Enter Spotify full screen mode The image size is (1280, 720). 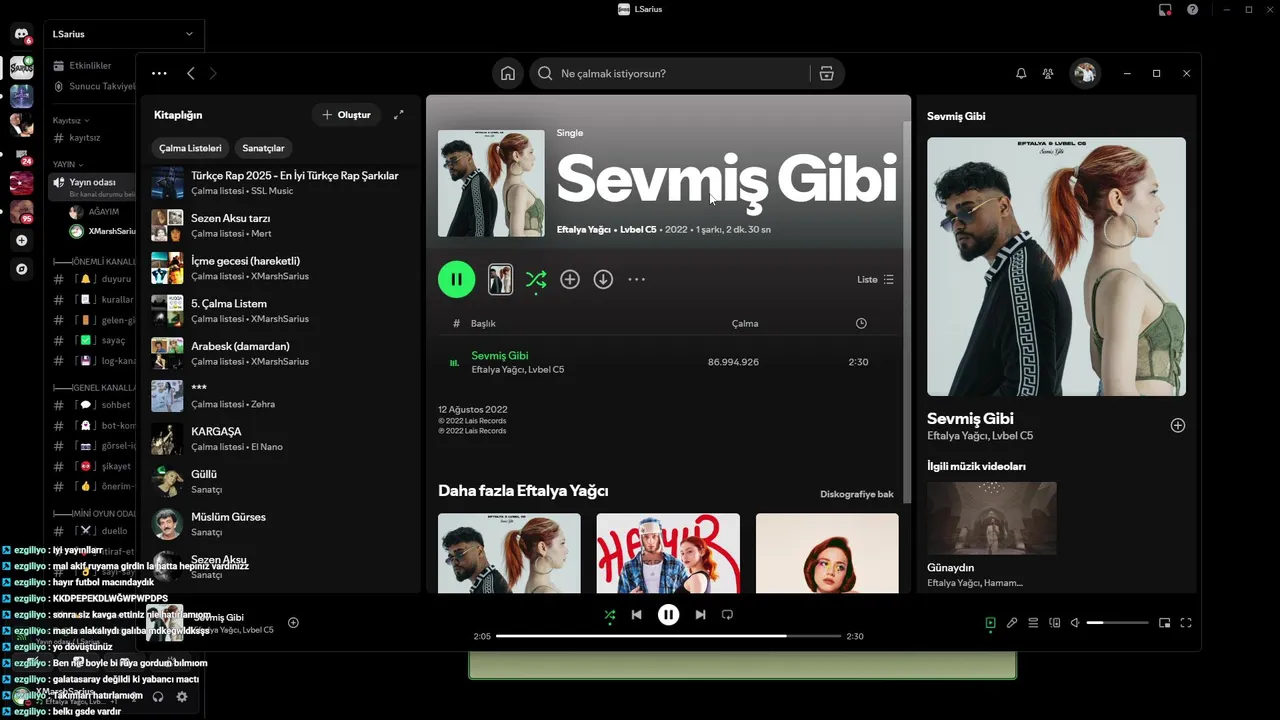pyautogui.click(x=1186, y=623)
